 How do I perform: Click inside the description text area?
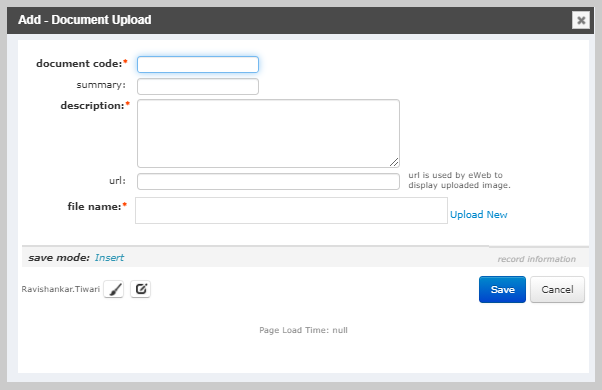268,134
